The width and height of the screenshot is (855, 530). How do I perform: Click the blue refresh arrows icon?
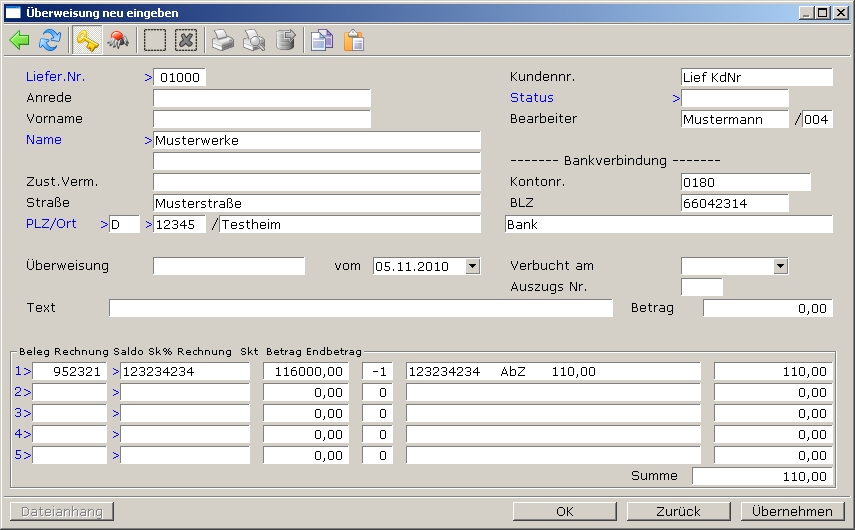49,41
